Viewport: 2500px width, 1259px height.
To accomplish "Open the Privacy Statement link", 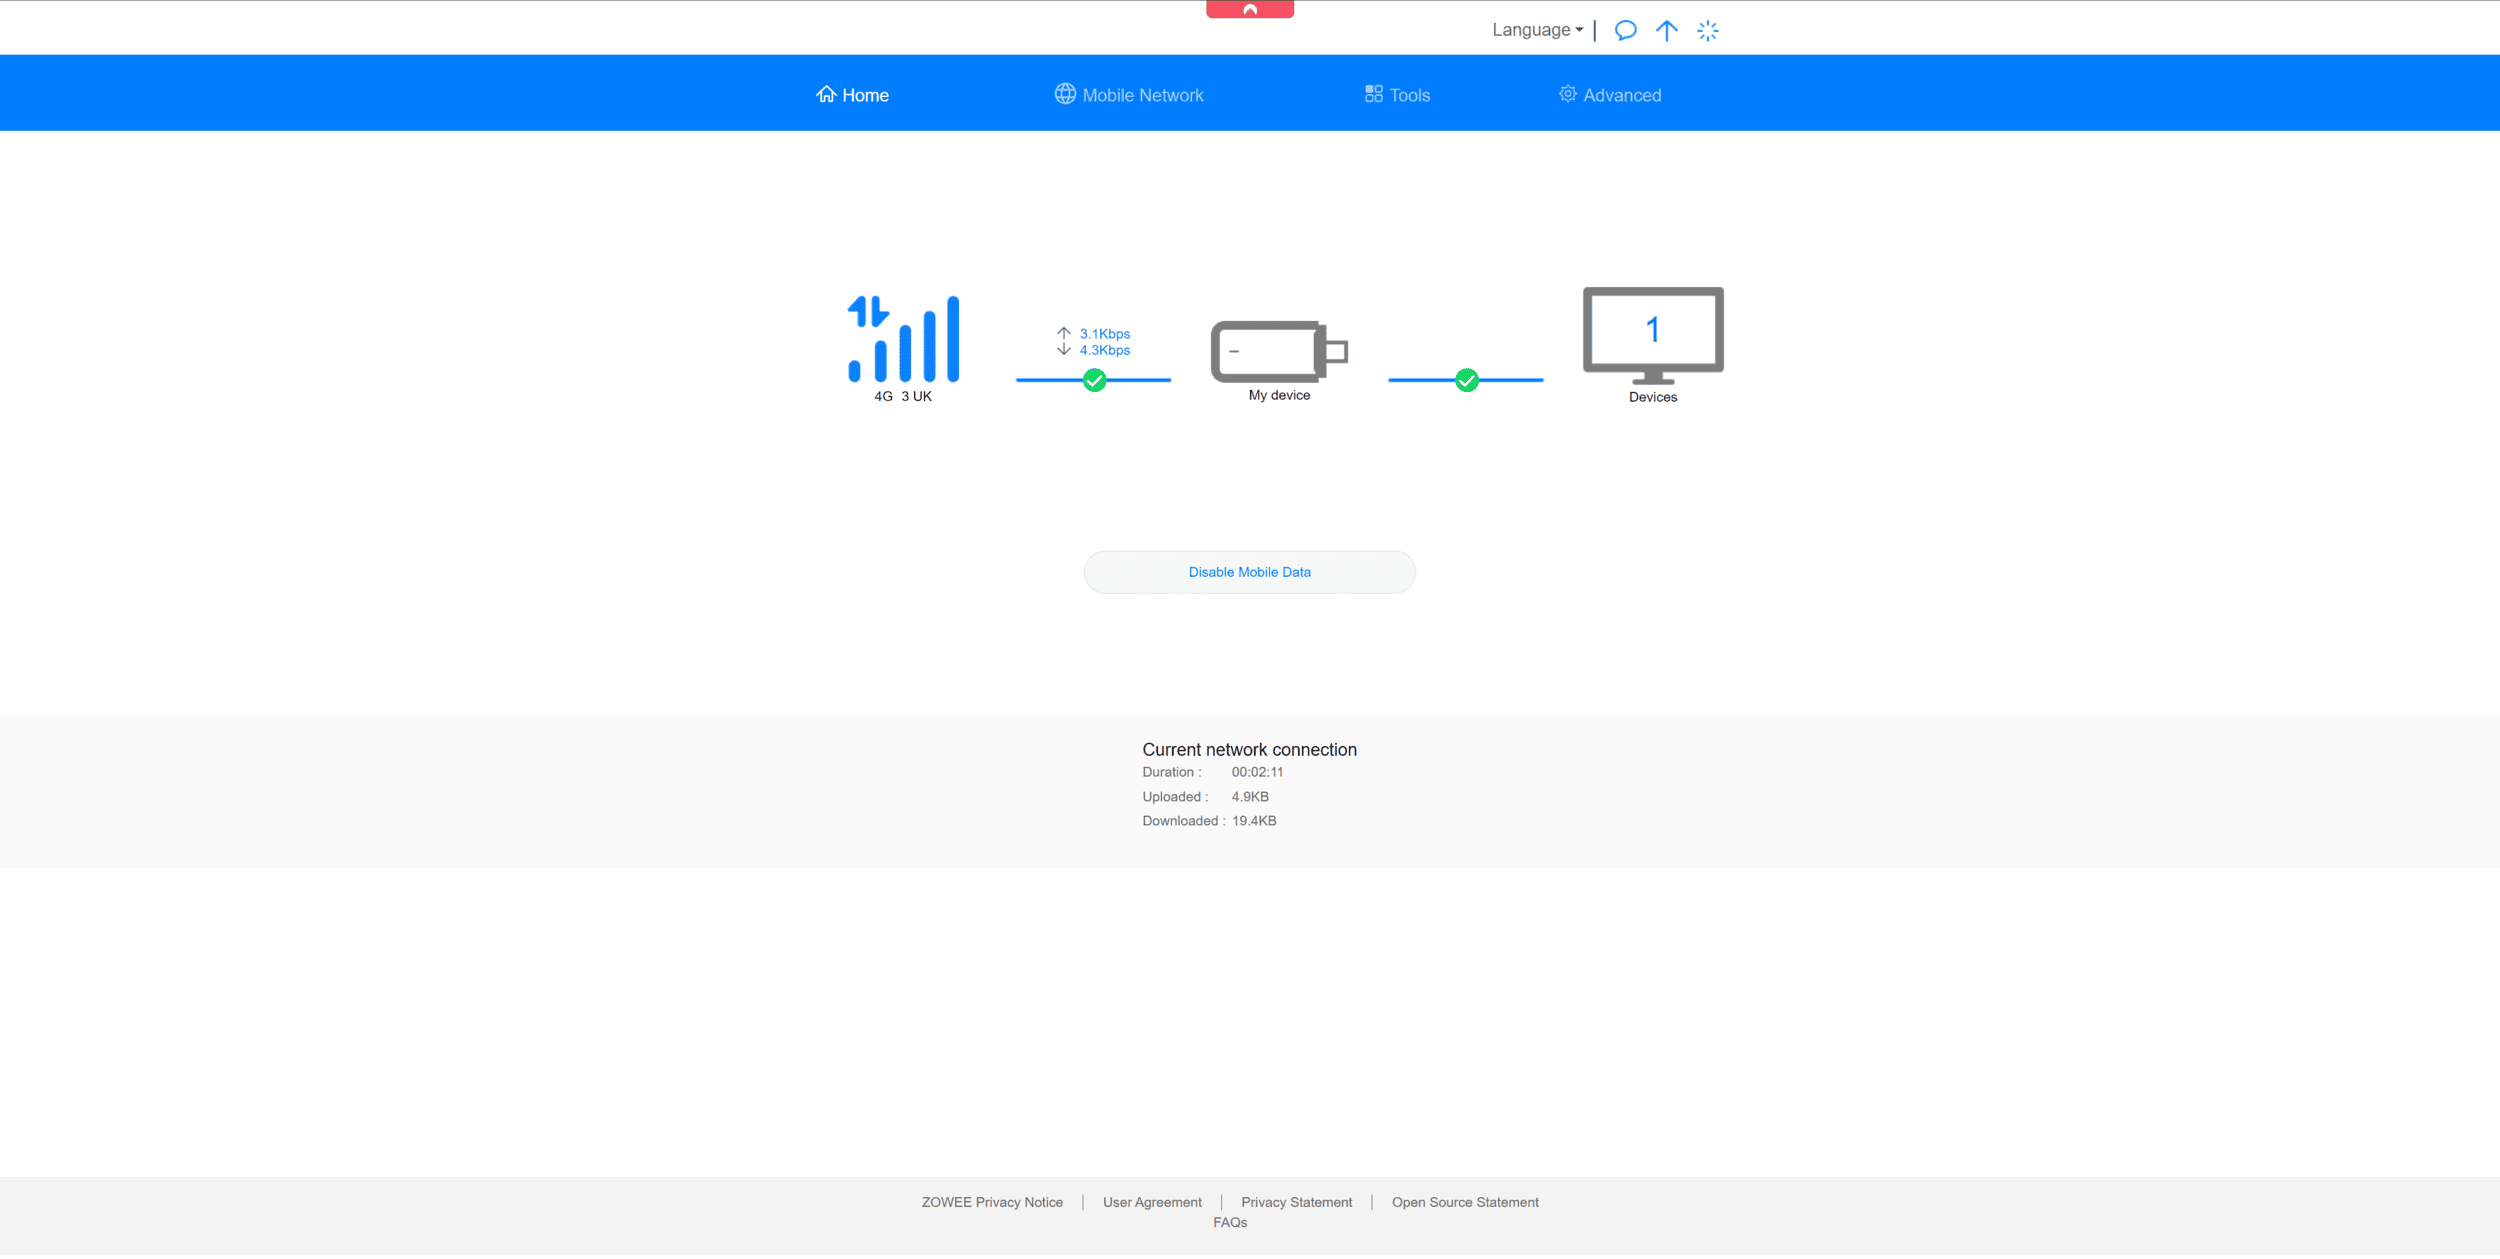I will (1296, 1203).
